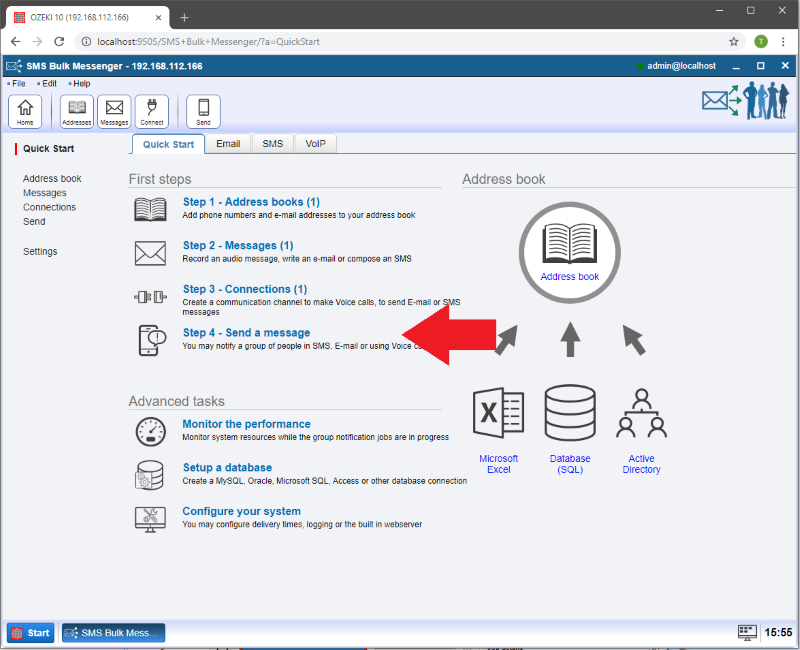Select Settings in the left sidebar

pos(40,252)
